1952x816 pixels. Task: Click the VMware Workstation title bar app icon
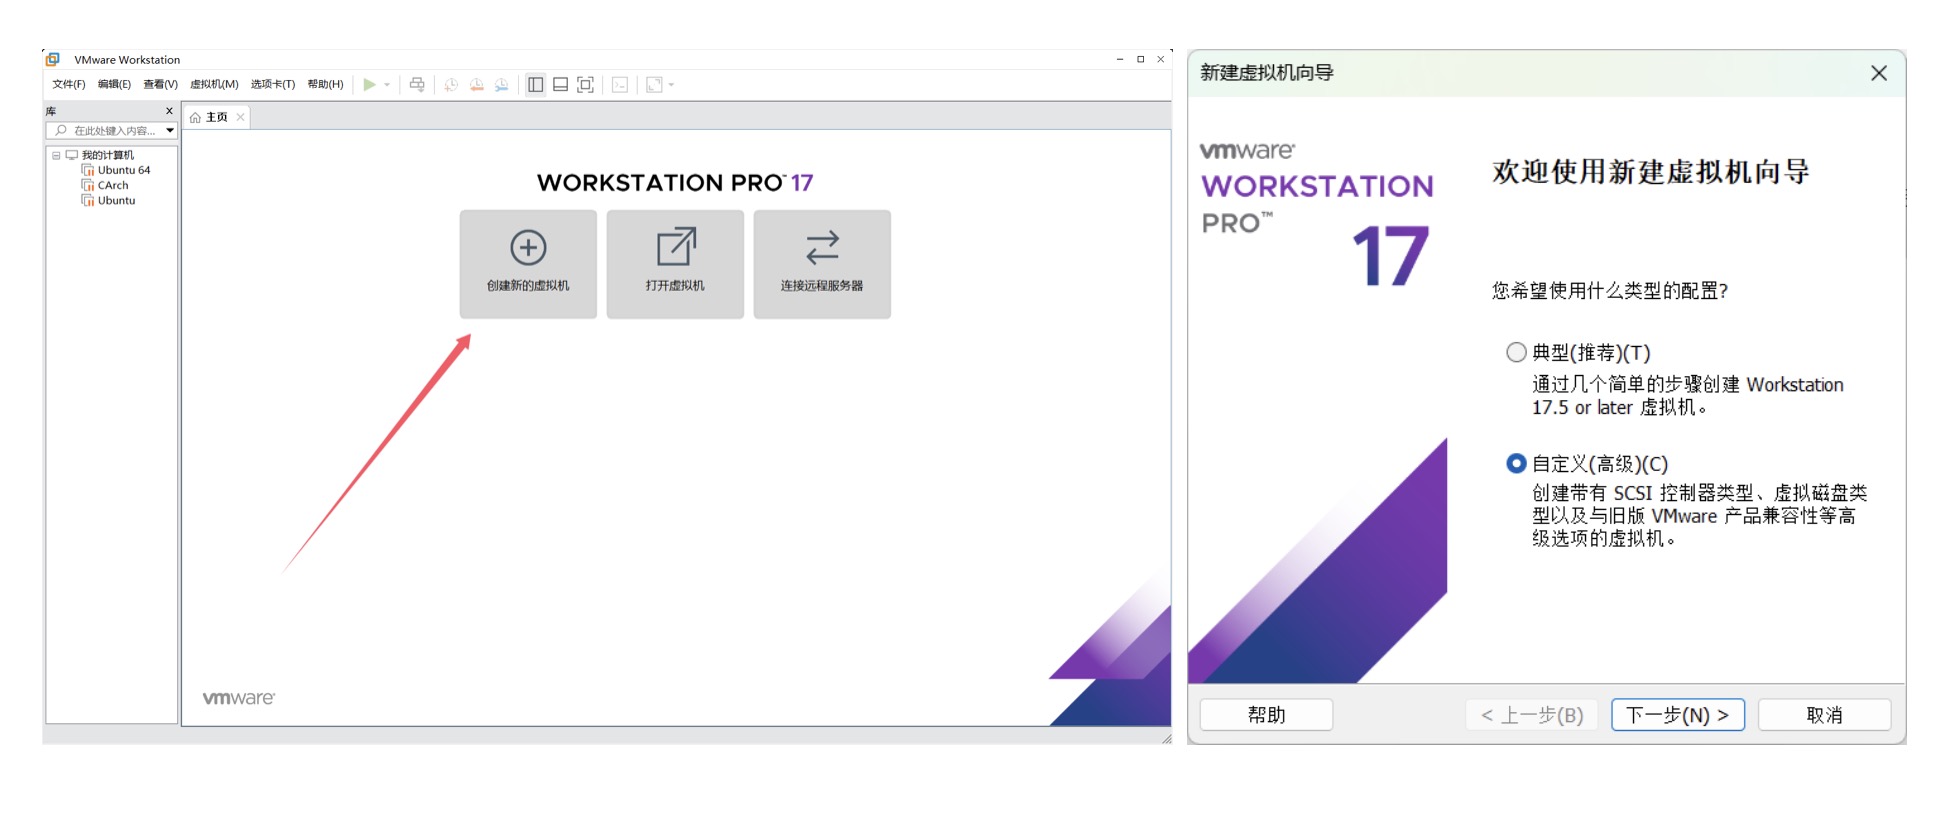(53, 60)
